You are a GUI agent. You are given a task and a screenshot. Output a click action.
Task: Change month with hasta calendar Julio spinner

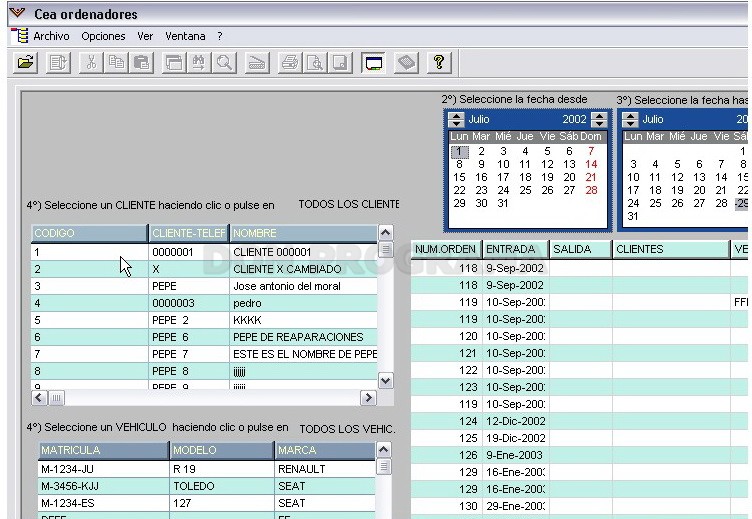point(630,119)
